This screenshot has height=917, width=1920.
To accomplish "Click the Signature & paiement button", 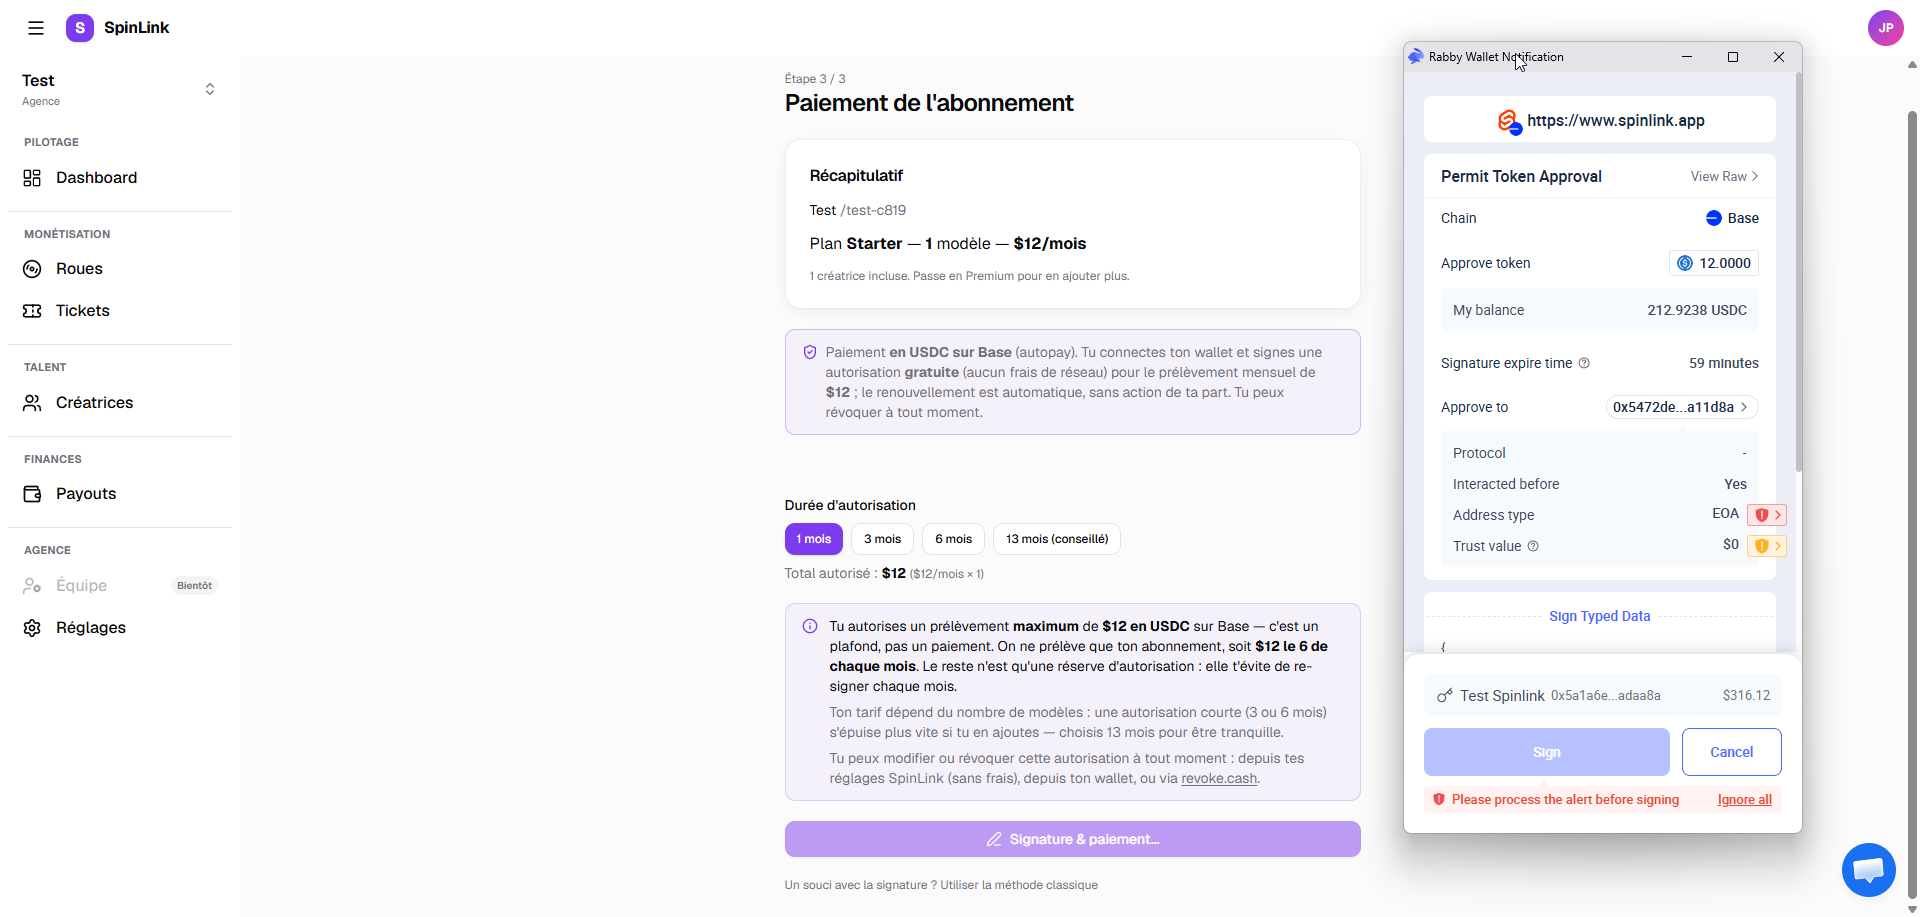I will point(1072,839).
